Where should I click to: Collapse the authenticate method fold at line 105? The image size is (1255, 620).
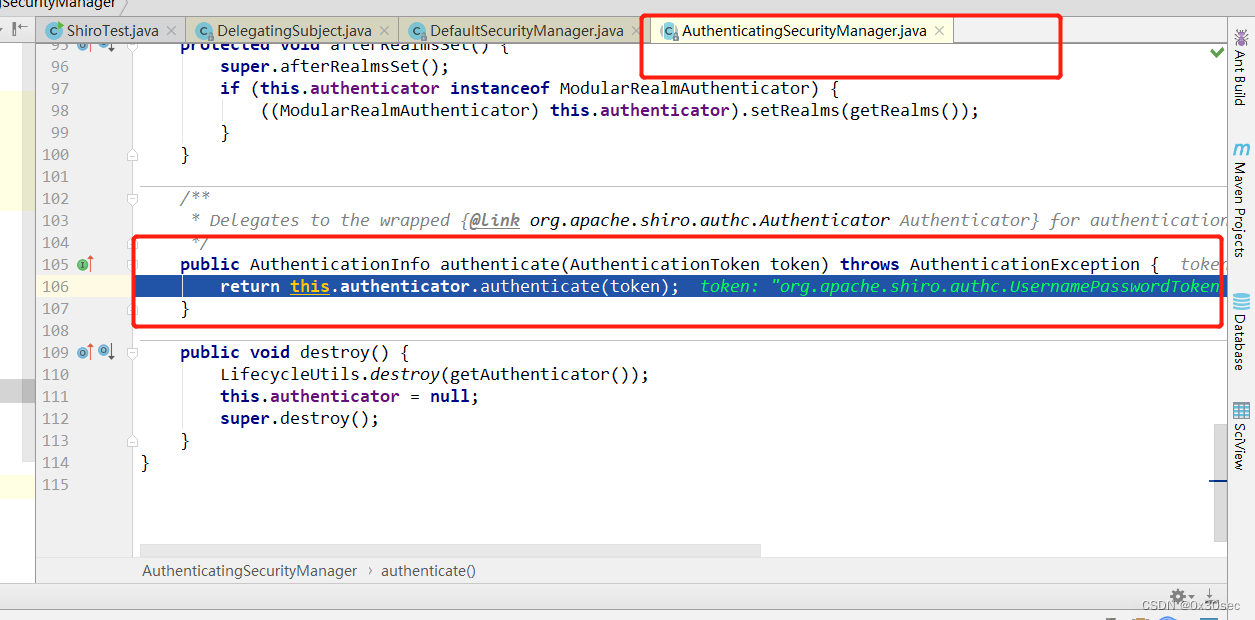click(x=132, y=265)
